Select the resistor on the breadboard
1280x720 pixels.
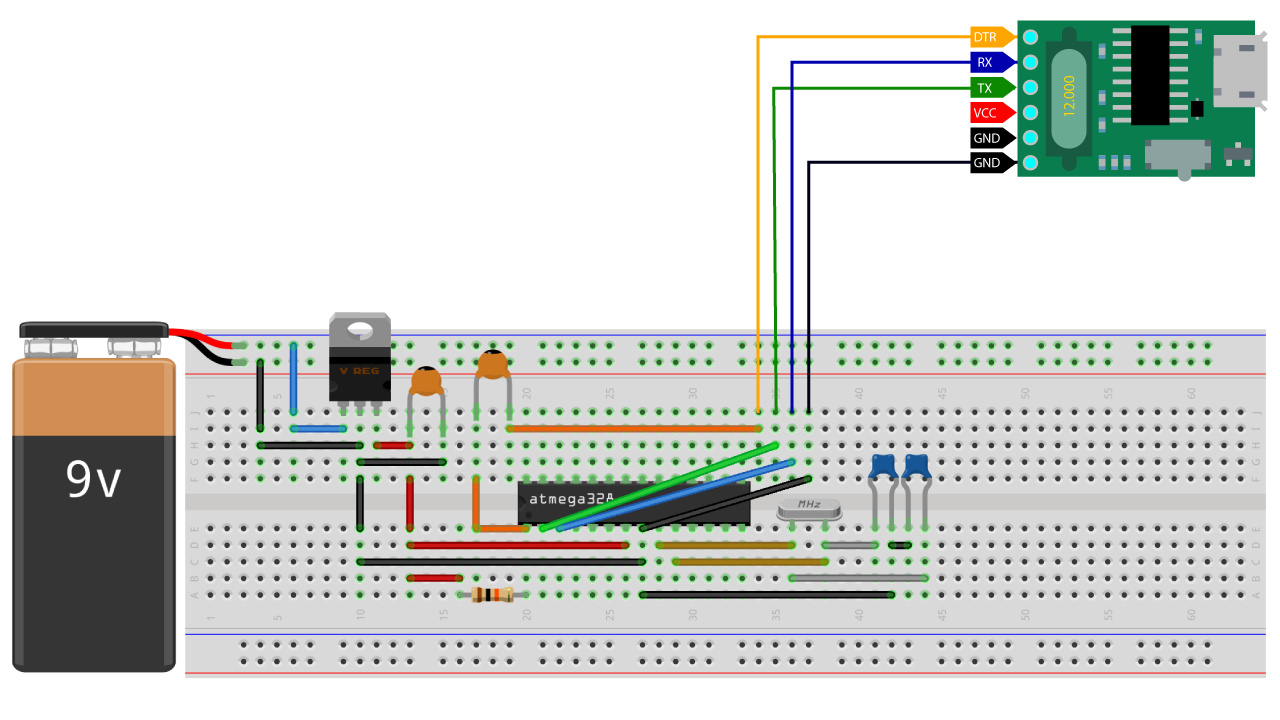[492, 595]
